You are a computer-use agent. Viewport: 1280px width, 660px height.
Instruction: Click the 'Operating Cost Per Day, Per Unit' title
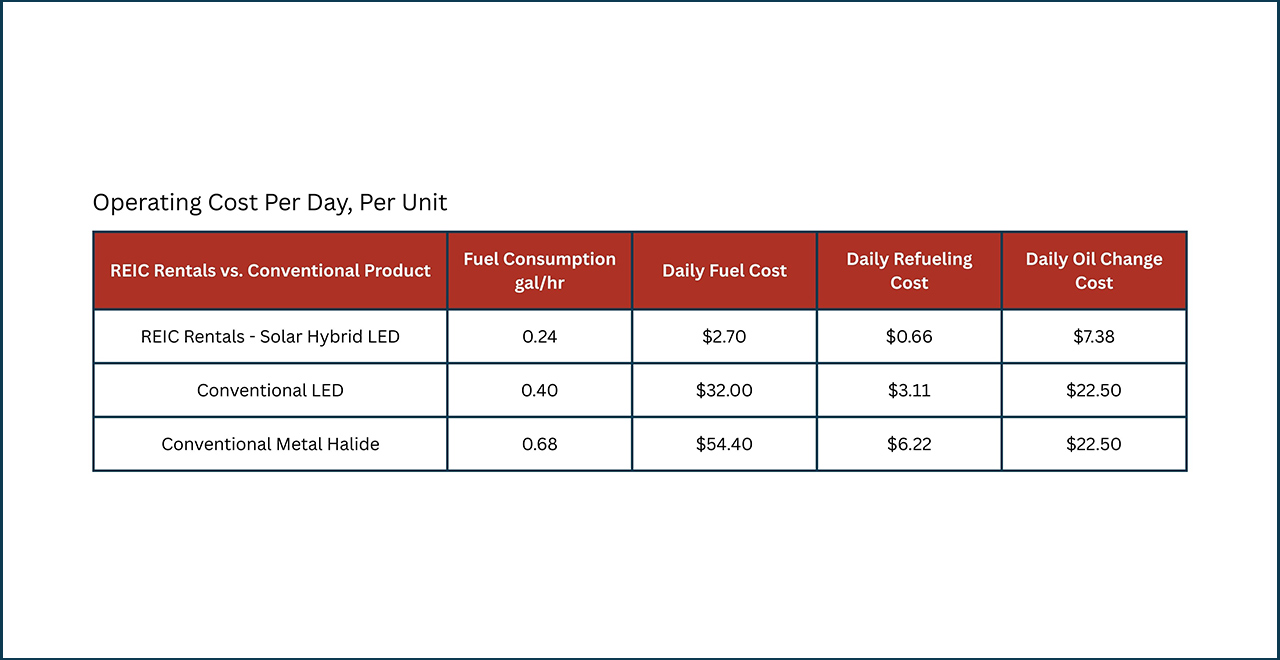point(270,203)
